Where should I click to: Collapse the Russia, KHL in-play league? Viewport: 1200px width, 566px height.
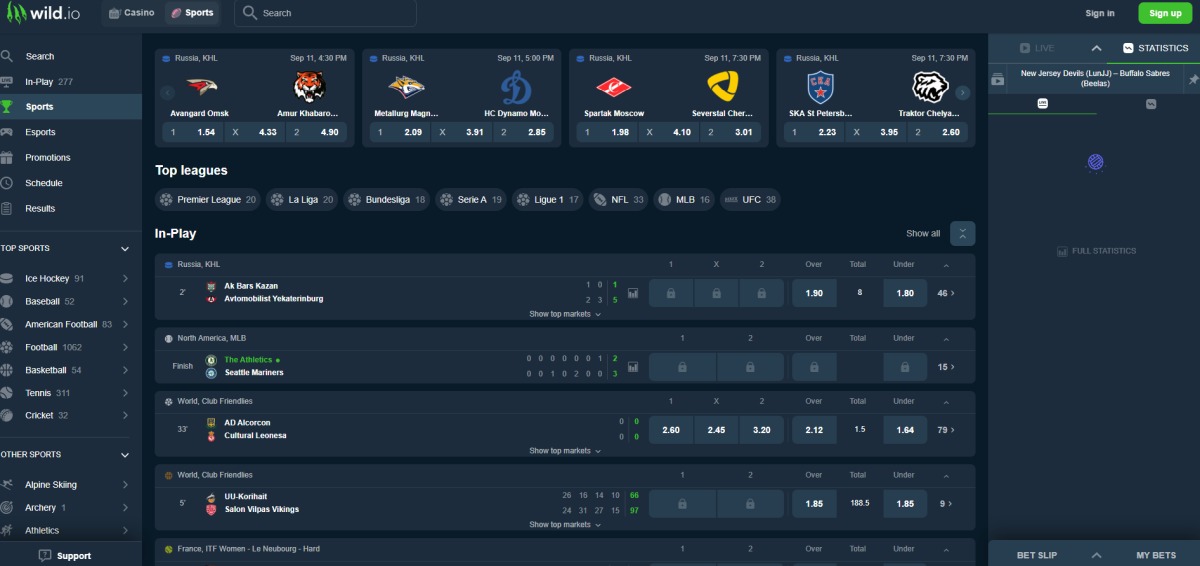(x=946, y=265)
